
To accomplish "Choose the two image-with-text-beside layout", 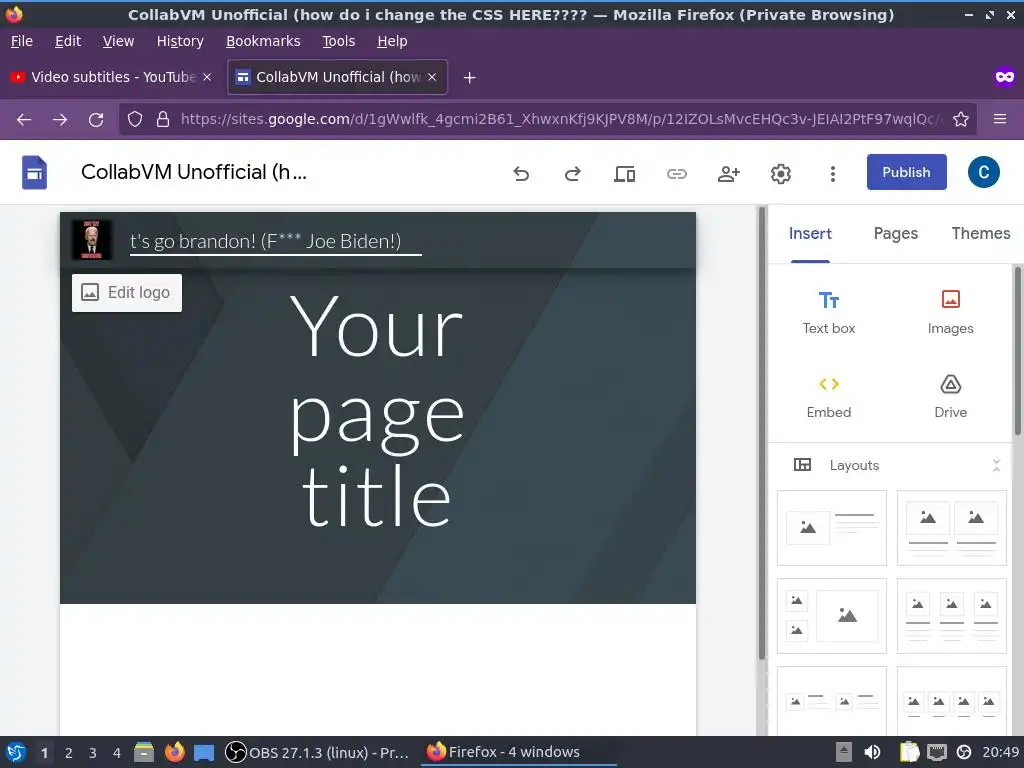I will [831, 701].
